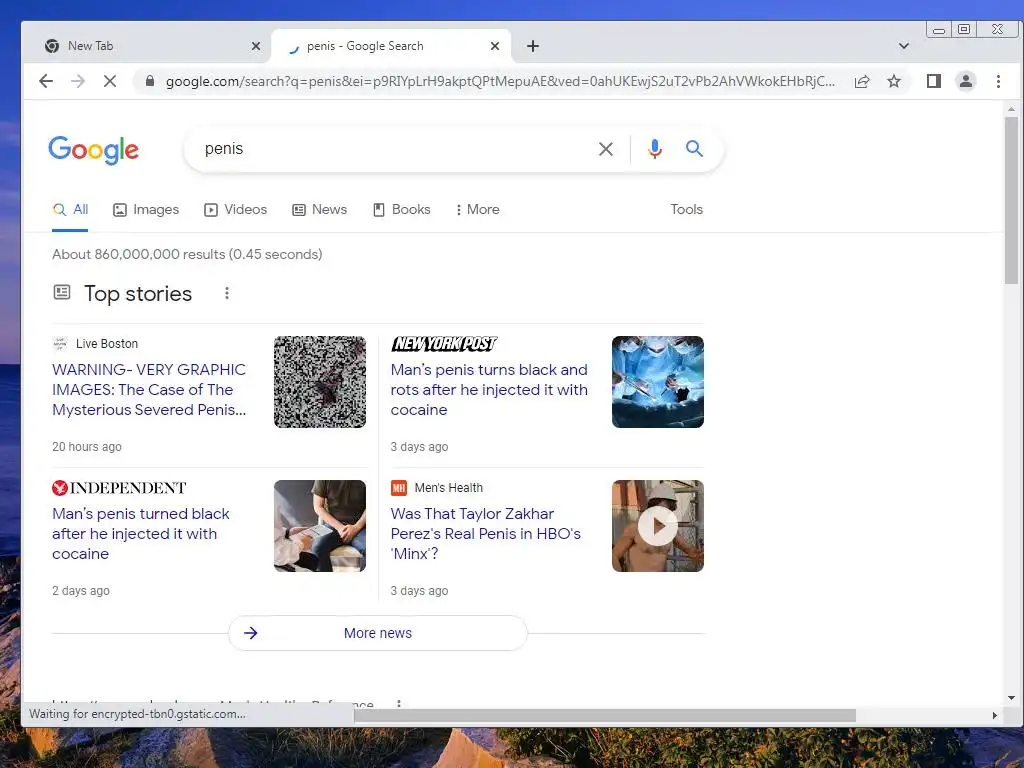Go to Google homepage via logo

point(93,150)
